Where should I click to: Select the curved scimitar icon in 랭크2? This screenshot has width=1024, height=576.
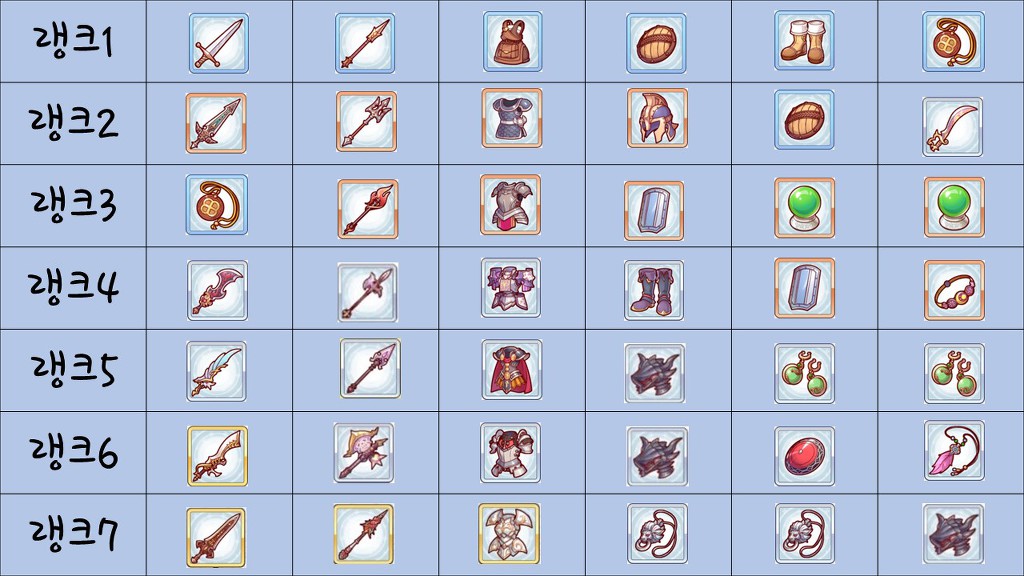point(952,127)
